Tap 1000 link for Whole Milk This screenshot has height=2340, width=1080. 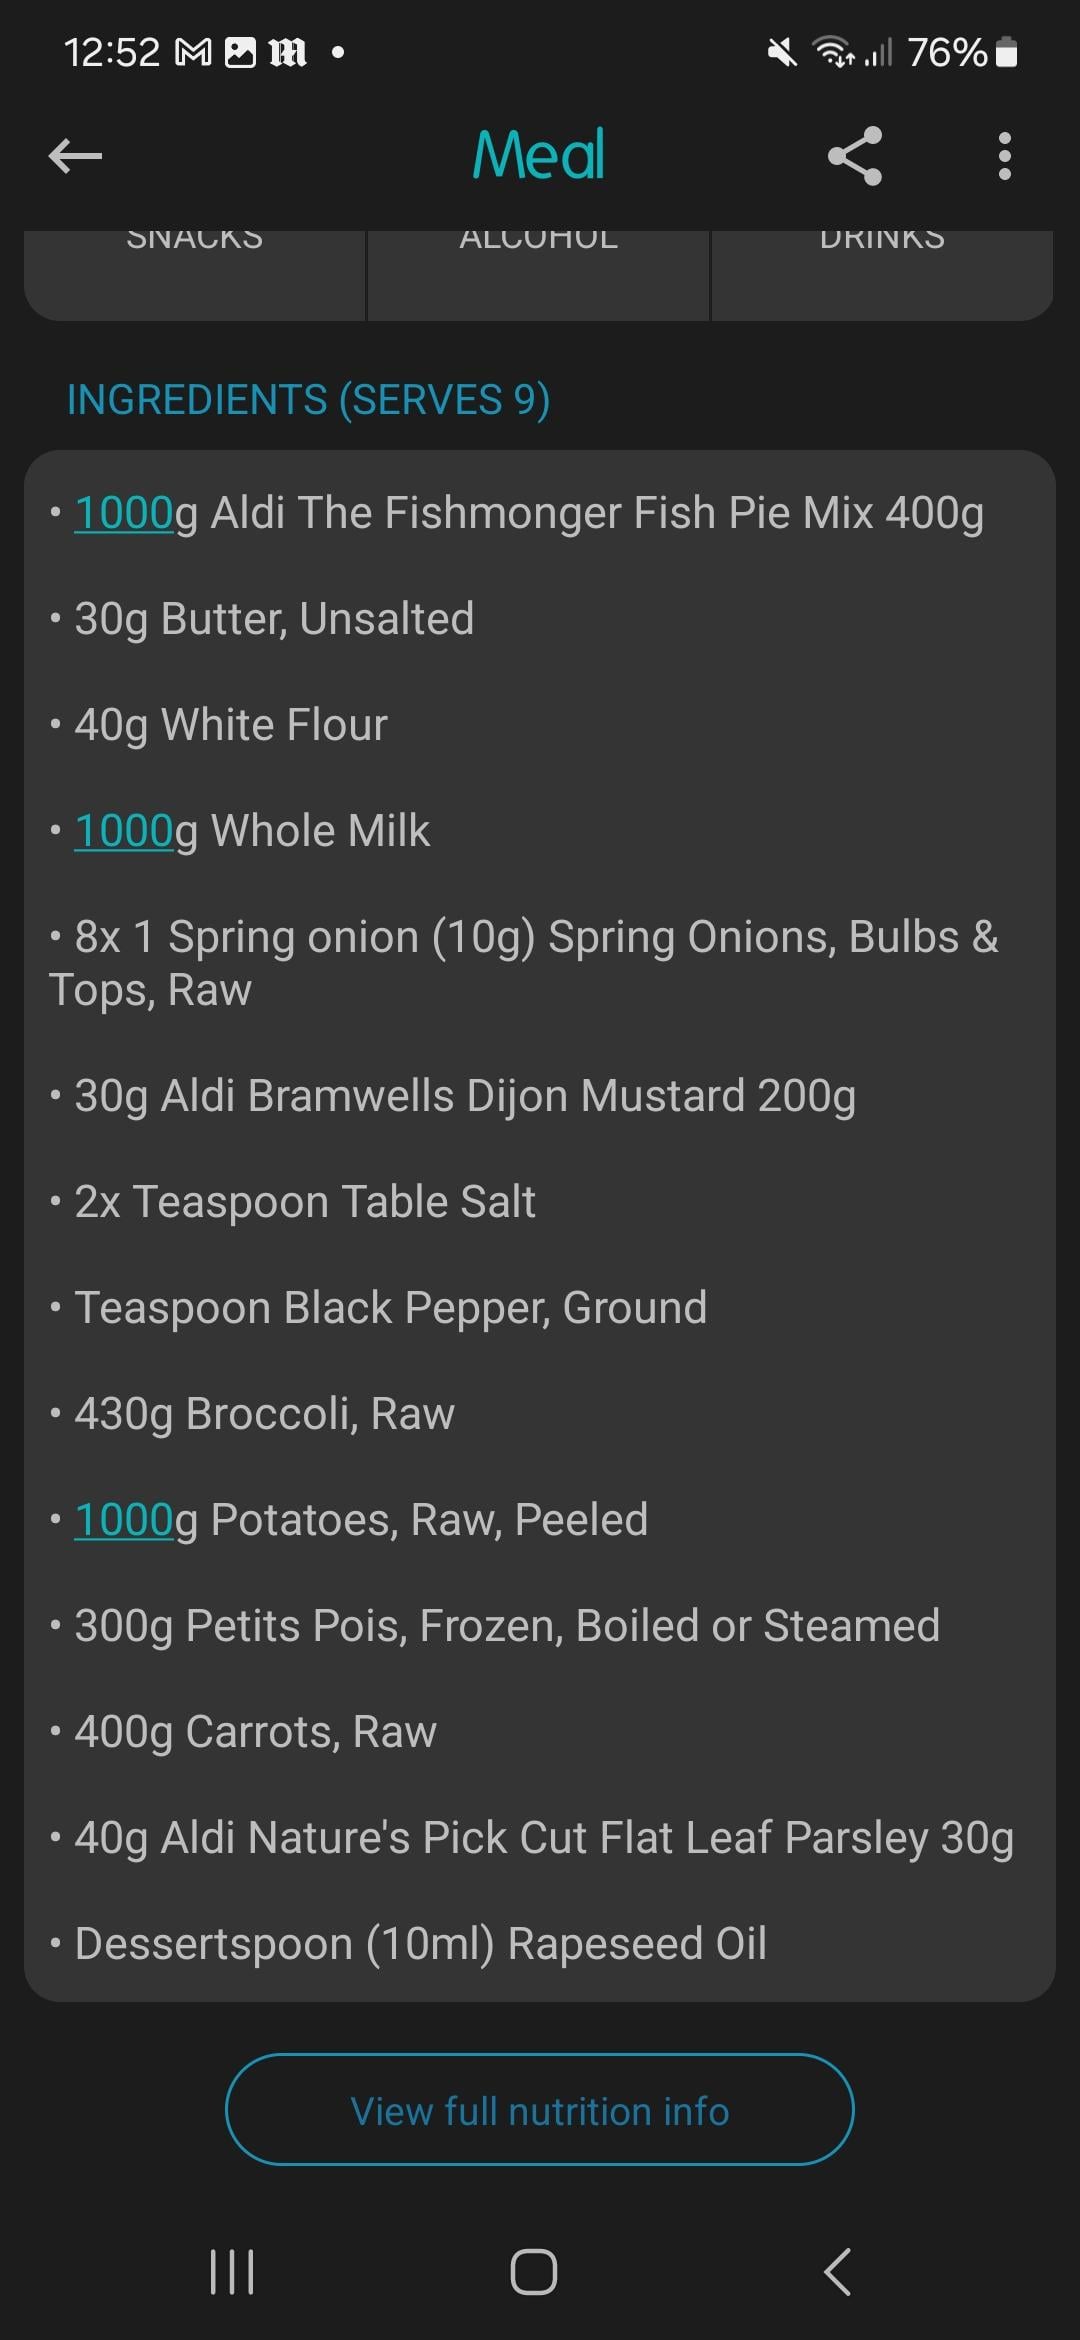125,831
